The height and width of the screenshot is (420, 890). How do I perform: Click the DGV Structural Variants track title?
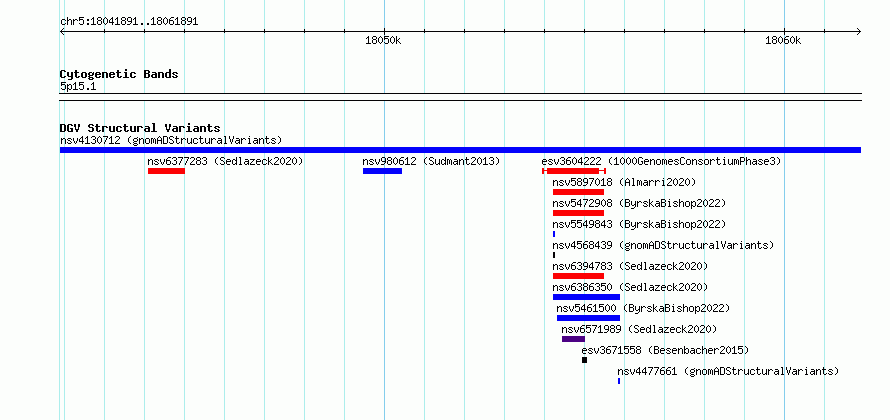(140, 128)
